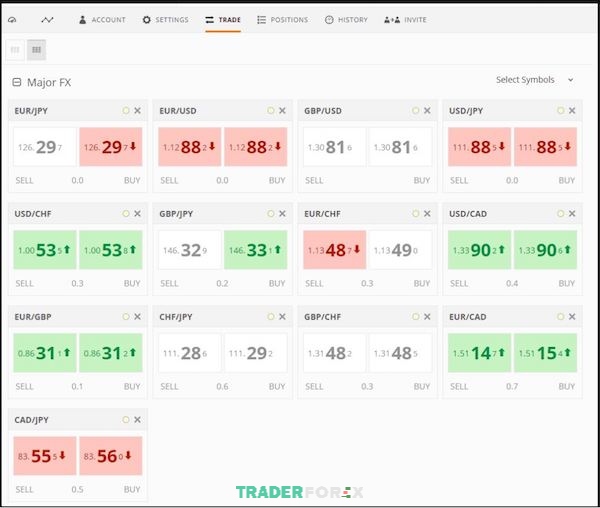
Task: Click the USD/CAD buy price 1.33906
Action: tap(545, 250)
